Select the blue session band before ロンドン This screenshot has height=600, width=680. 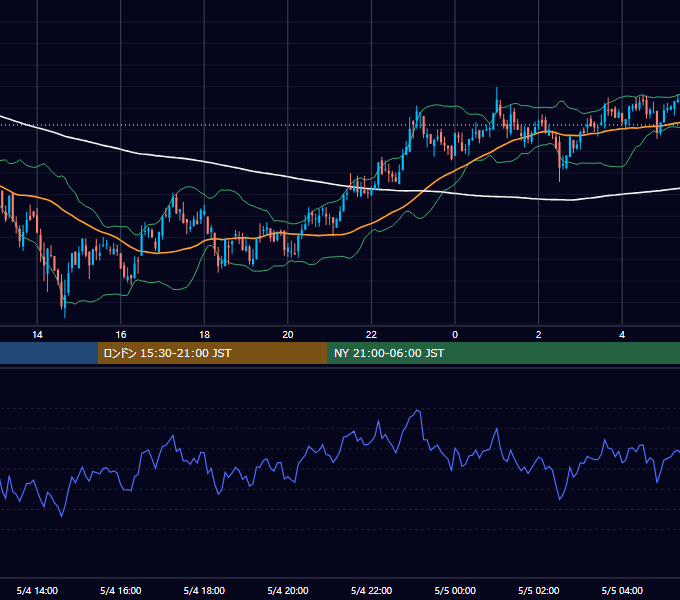[49, 353]
